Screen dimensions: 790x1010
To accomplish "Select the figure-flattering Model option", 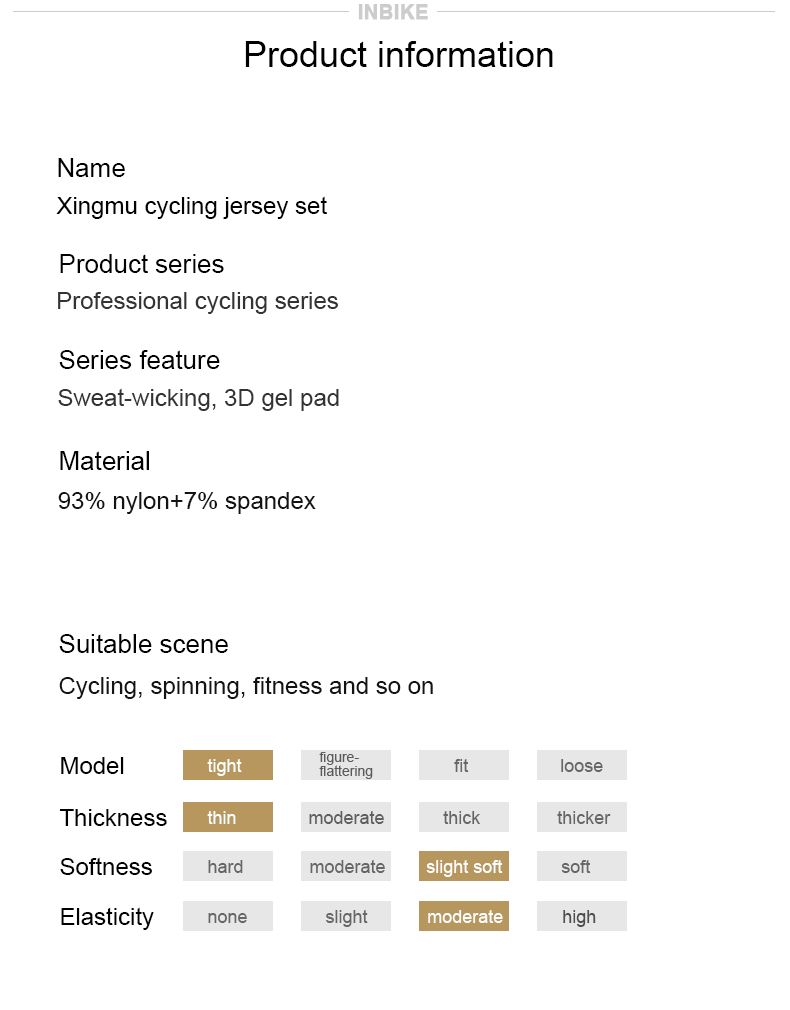I will tap(345, 765).
